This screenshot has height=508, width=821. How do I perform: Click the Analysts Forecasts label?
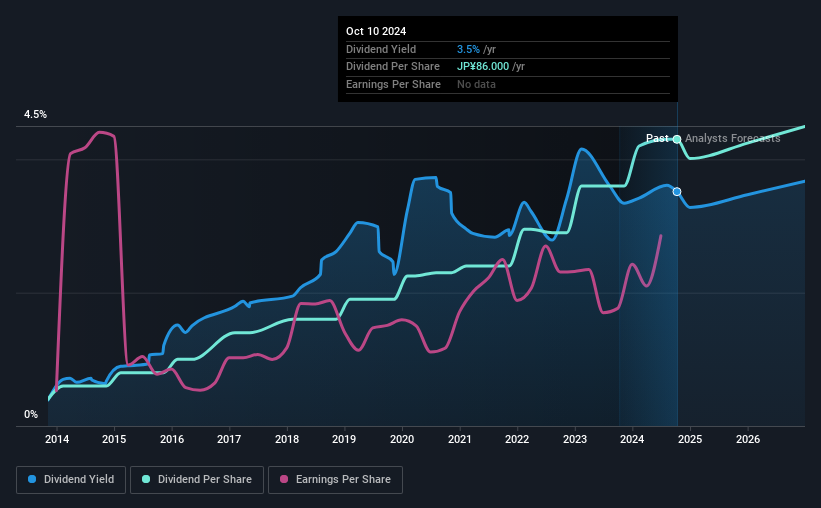pyautogui.click(x=733, y=138)
